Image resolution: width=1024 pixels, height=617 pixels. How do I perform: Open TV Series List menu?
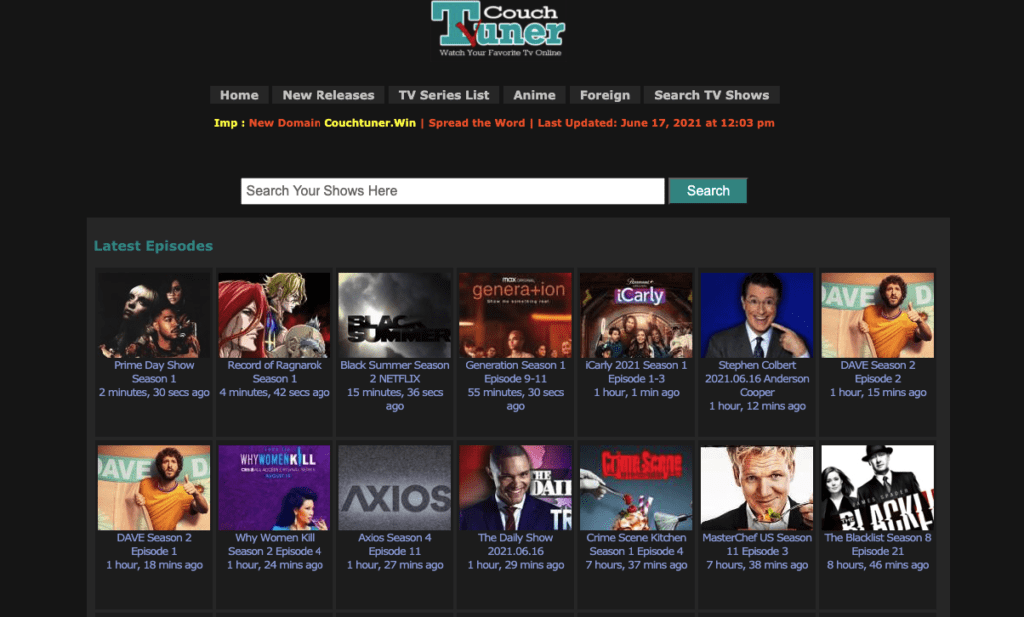click(x=443, y=95)
